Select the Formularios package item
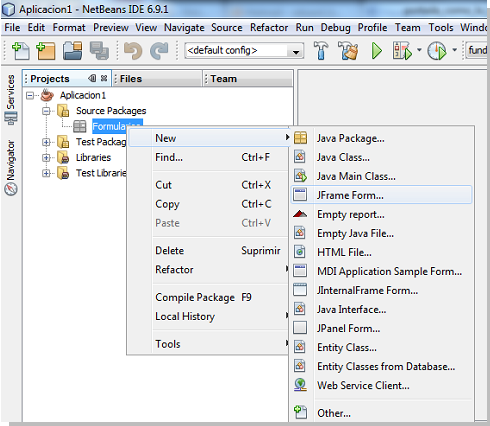This screenshot has height=426, width=490. pyautogui.click(x=117, y=126)
